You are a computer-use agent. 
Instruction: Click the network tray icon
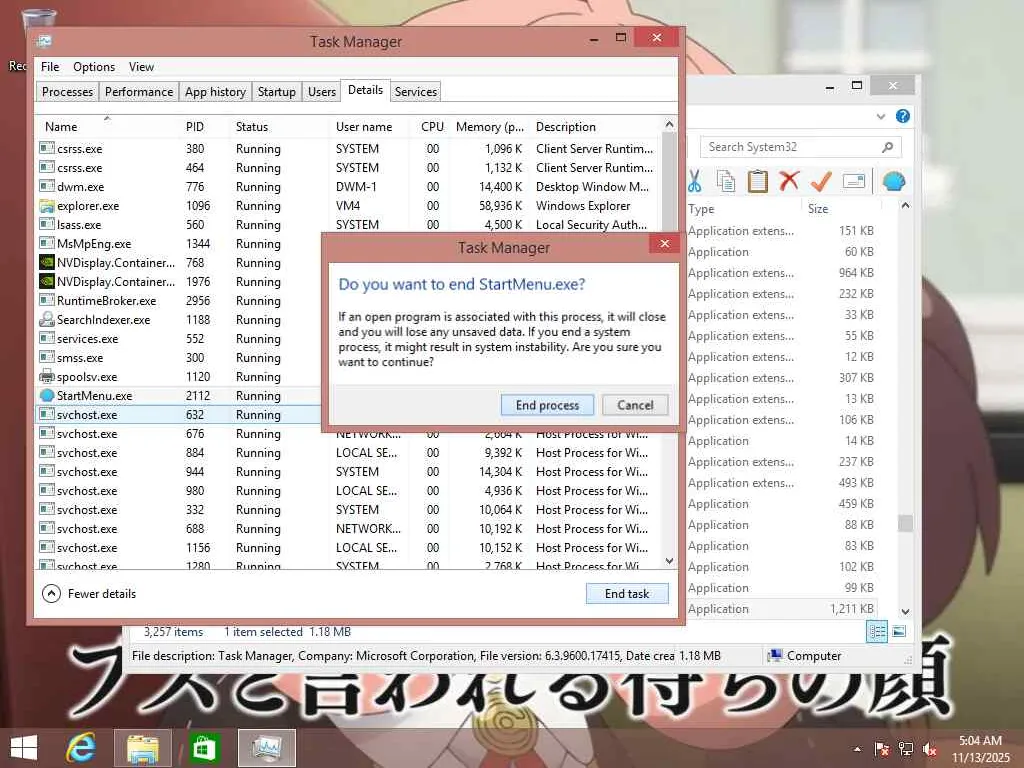tap(906, 748)
